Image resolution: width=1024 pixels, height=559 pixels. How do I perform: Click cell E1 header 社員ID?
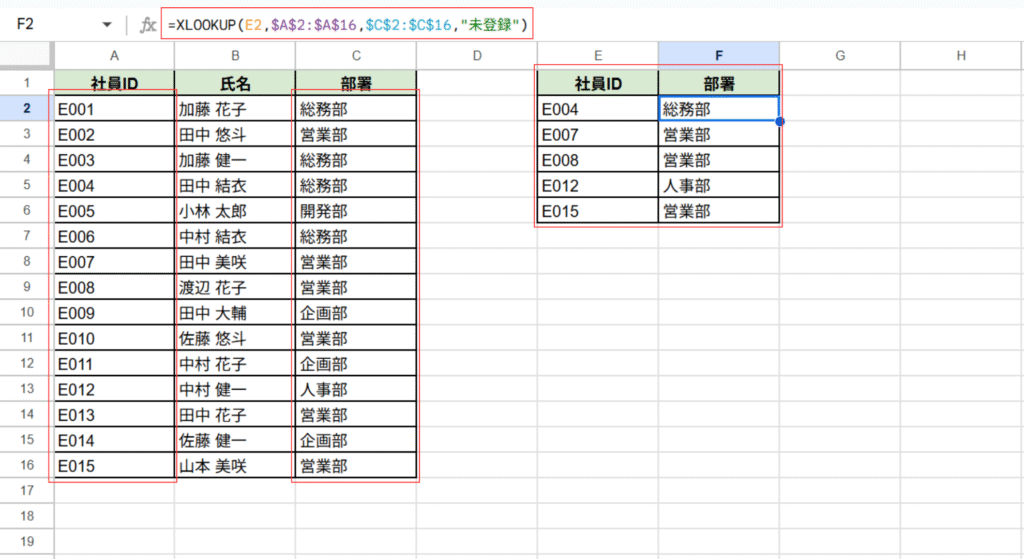pyautogui.click(x=598, y=83)
